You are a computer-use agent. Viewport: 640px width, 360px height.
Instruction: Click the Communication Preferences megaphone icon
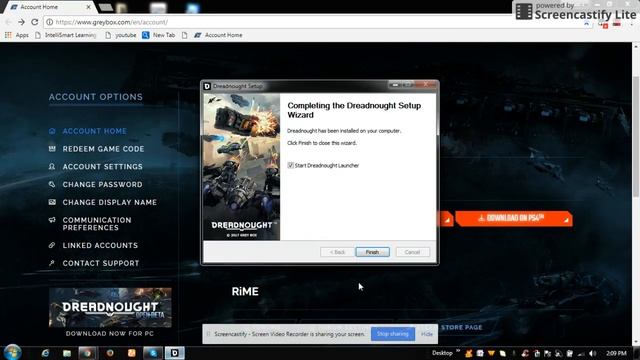[x=52, y=220]
